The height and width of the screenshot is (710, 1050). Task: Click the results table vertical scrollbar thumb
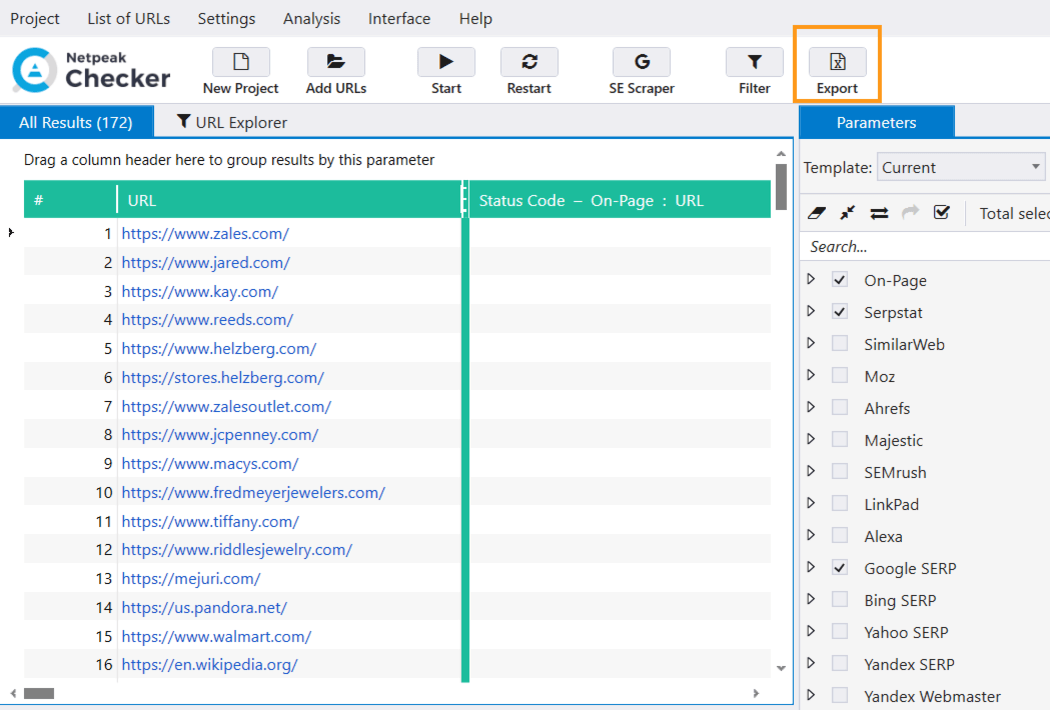pyautogui.click(x=781, y=187)
